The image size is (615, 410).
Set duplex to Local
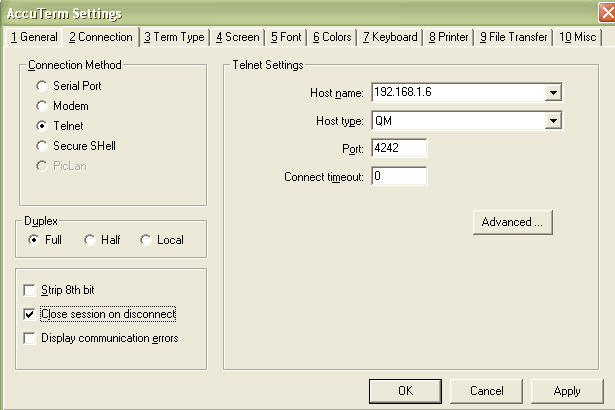(x=146, y=240)
